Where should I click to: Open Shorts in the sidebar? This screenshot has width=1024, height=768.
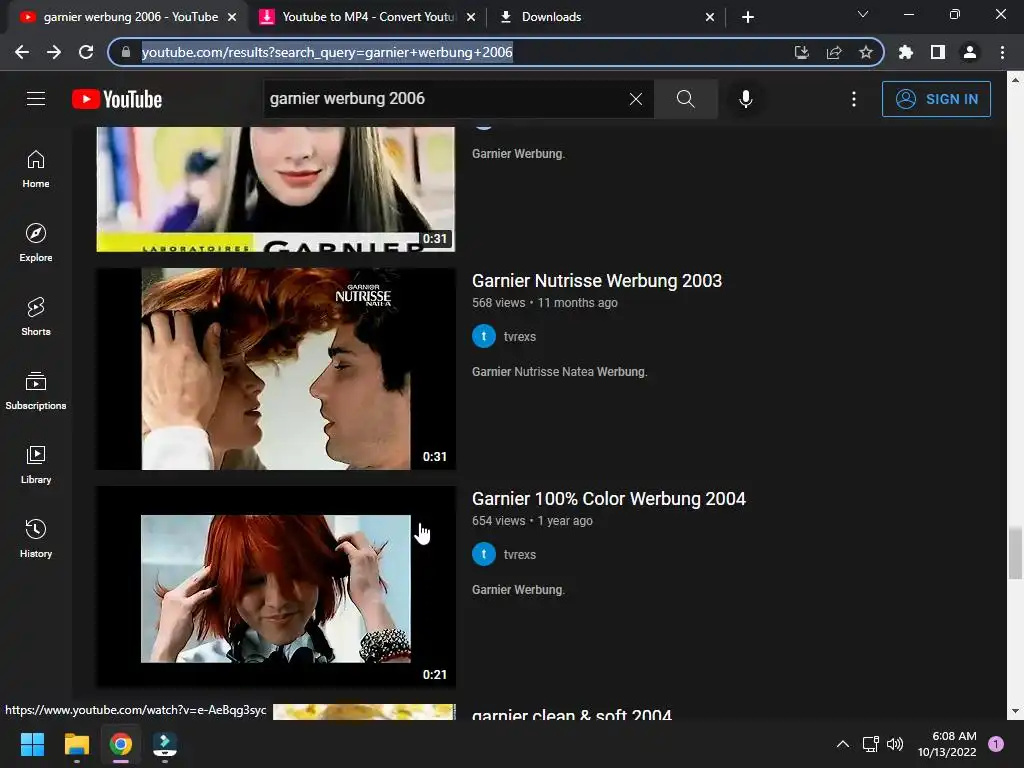(x=36, y=317)
